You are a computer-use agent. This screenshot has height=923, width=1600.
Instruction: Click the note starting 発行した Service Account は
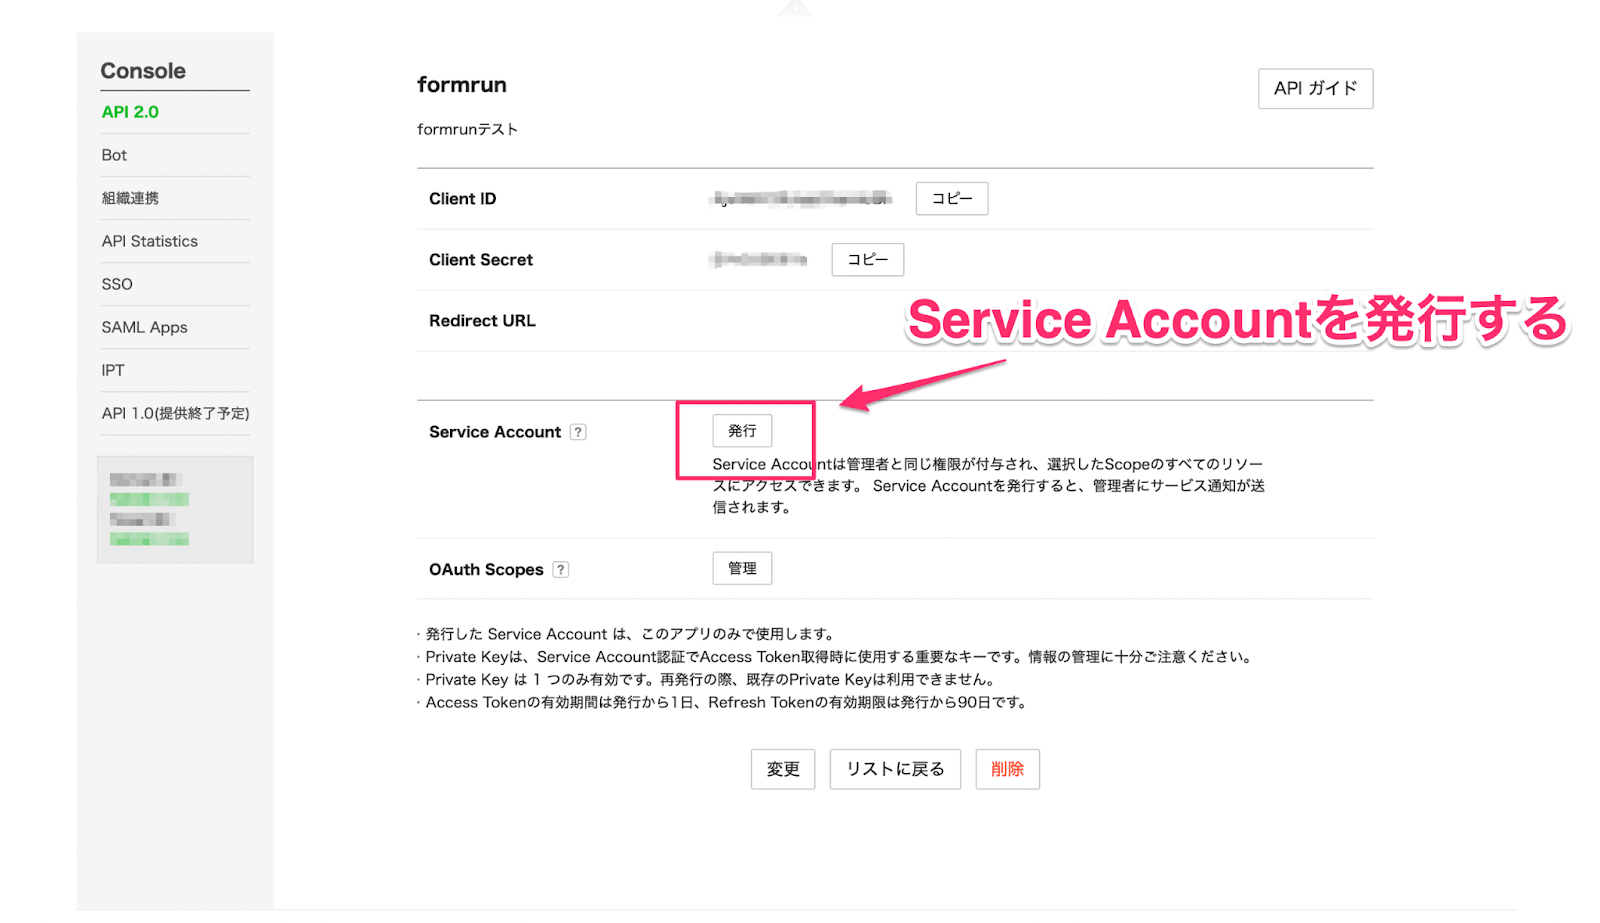pos(629,634)
